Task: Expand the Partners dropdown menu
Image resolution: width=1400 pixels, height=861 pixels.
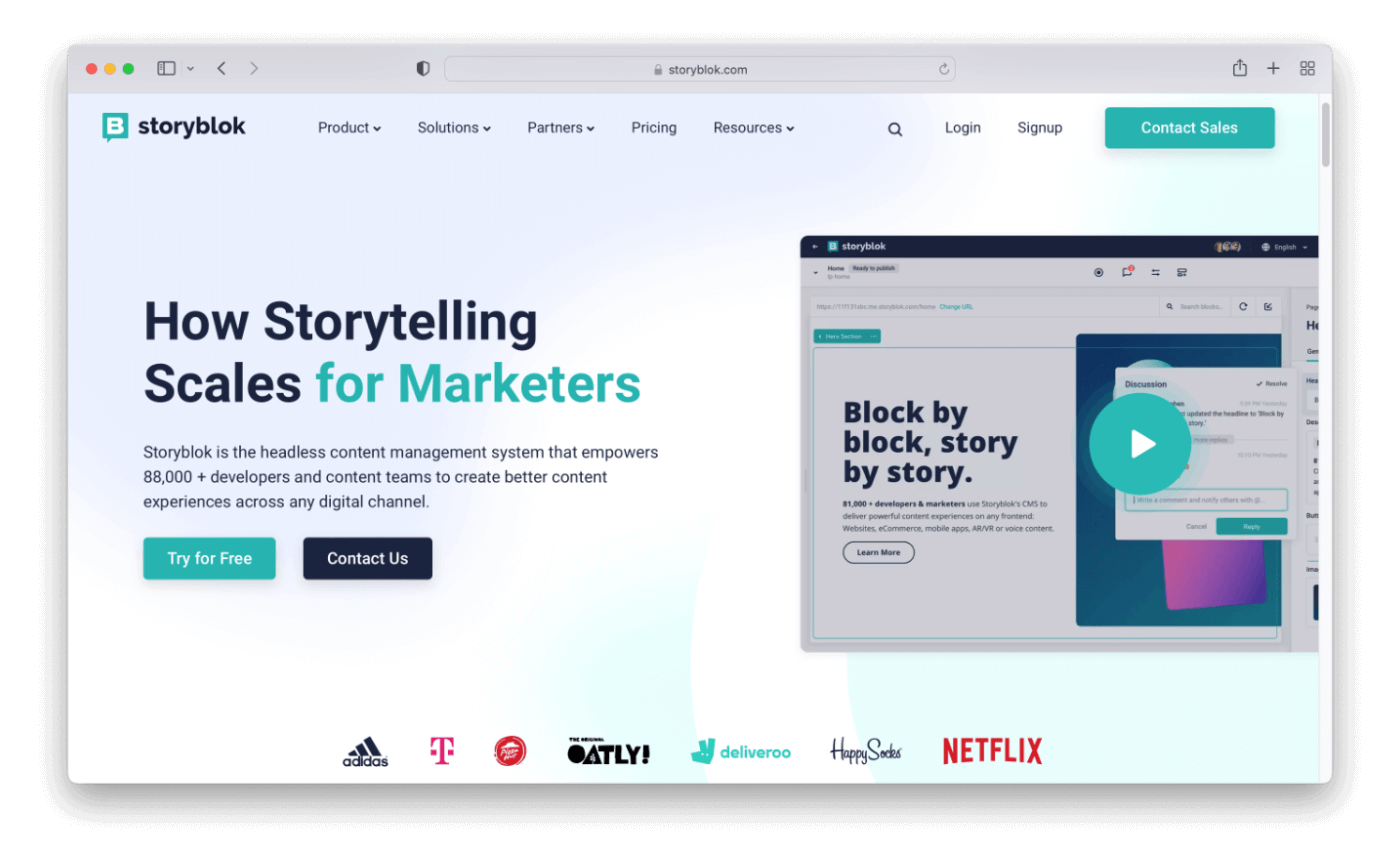Action: (561, 128)
